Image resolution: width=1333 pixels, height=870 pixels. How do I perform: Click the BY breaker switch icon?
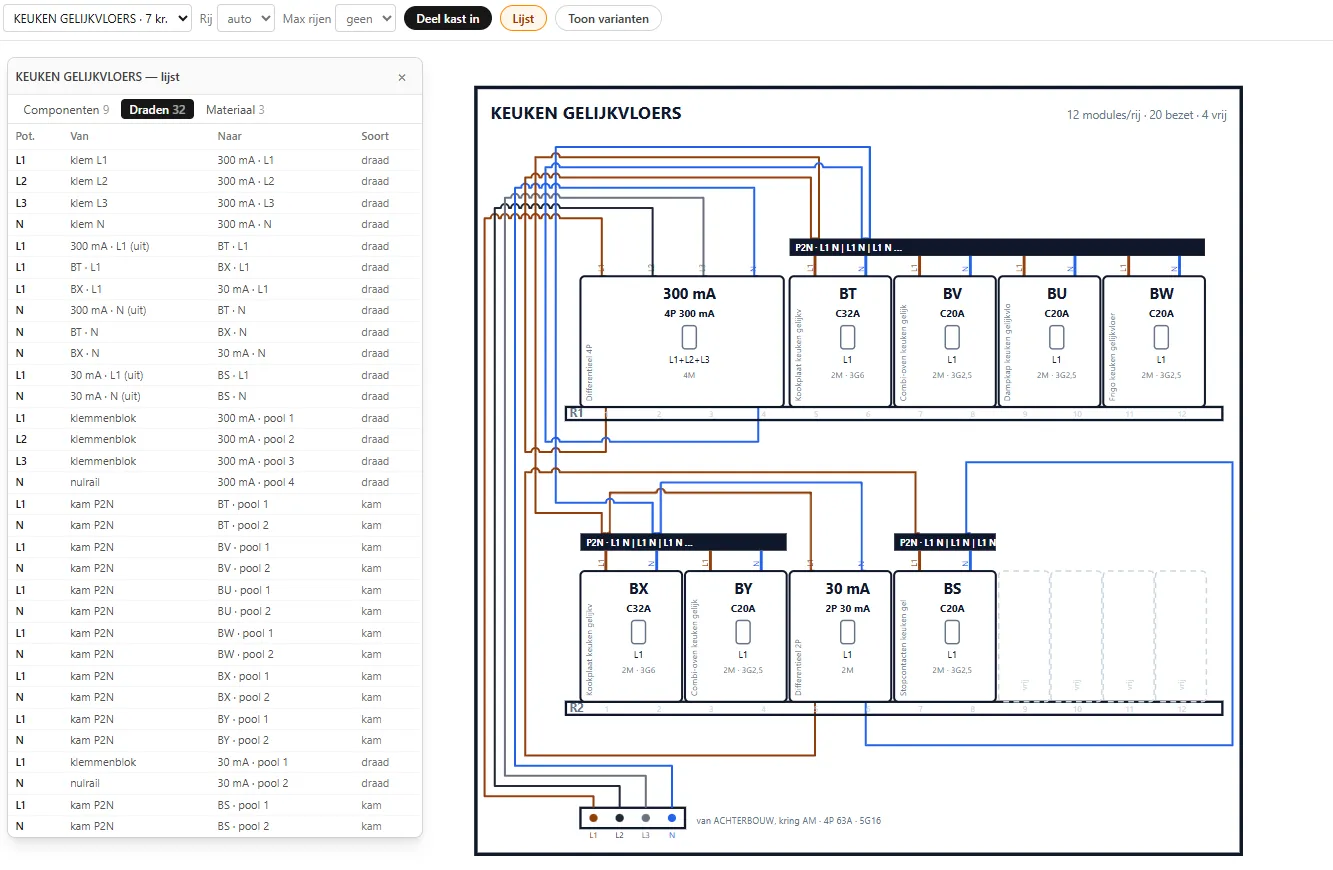(x=743, y=632)
